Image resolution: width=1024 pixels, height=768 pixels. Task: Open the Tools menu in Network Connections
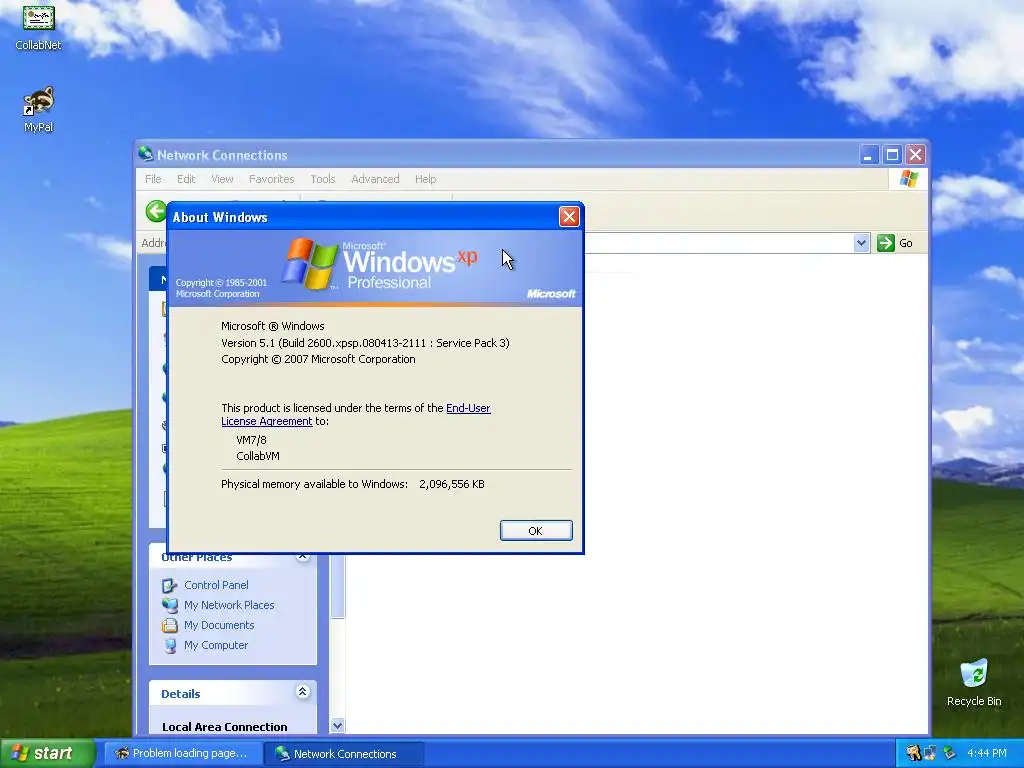[323, 179]
